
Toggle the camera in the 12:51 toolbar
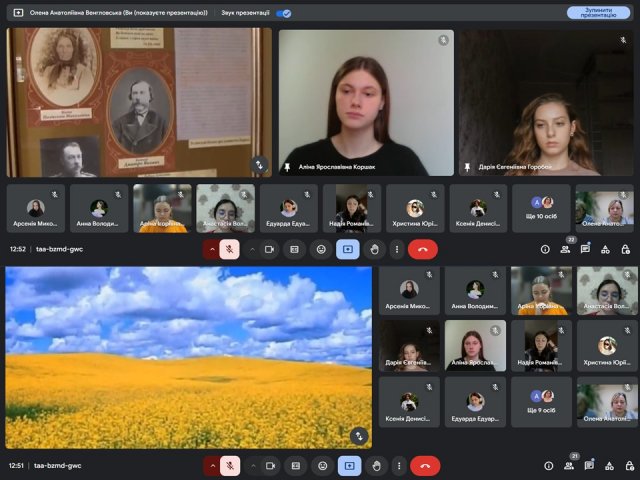269,465
